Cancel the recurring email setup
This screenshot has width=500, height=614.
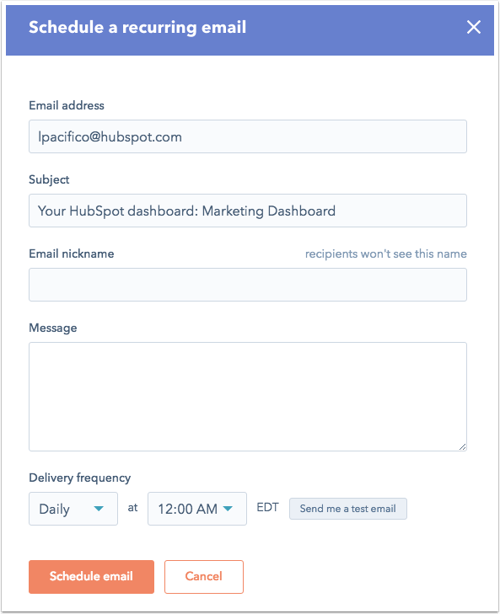[204, 576]
